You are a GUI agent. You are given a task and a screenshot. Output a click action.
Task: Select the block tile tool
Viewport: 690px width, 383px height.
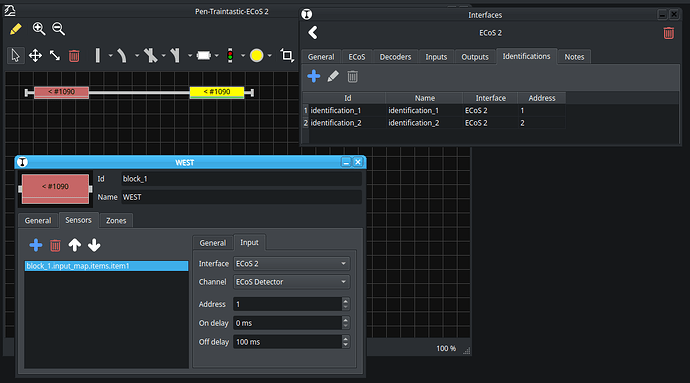[x=203, y=55]
